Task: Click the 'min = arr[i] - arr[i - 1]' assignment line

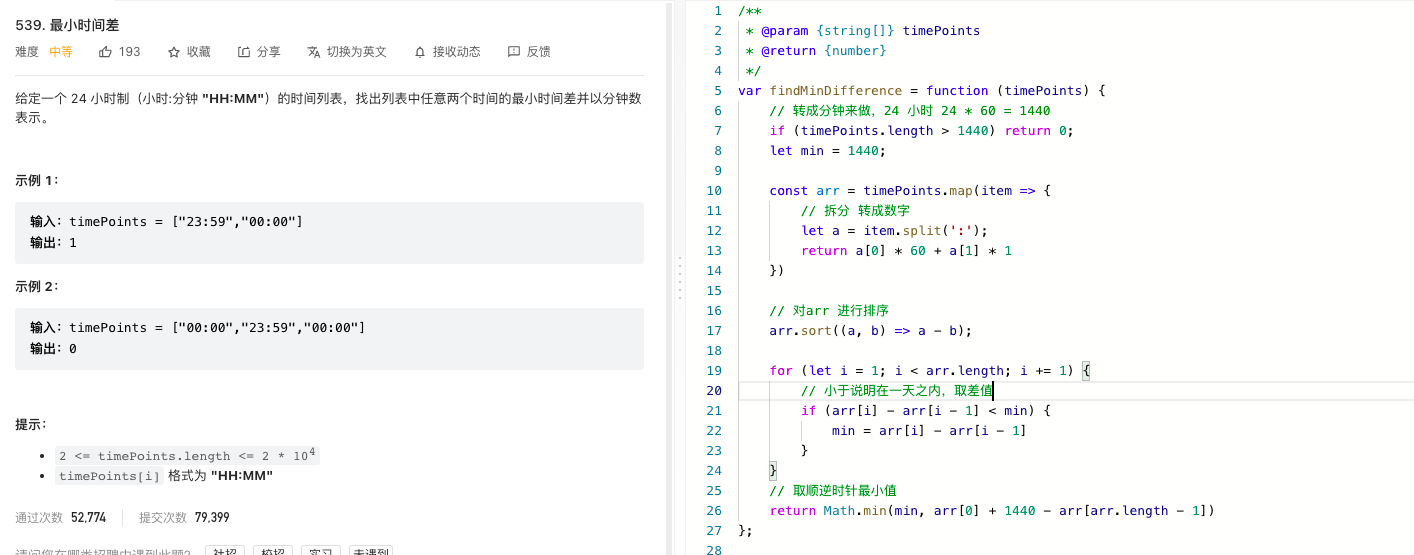Action: click(929, 430)
